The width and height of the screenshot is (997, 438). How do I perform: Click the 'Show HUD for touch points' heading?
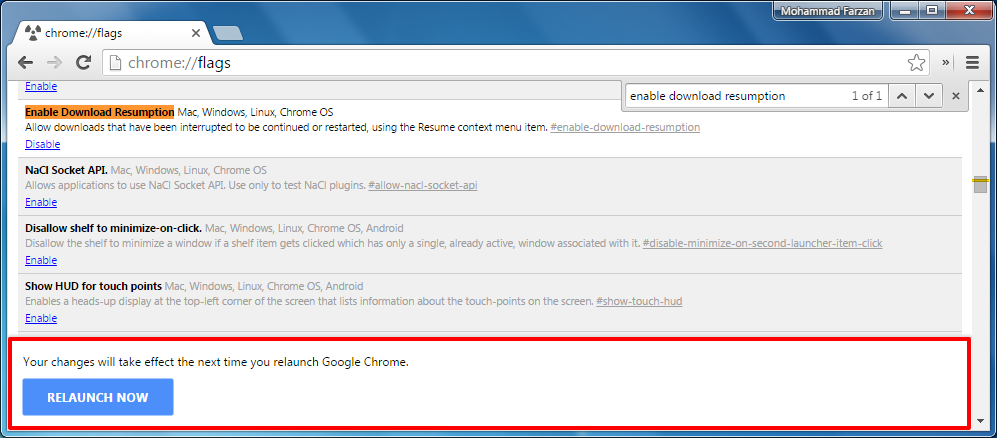[93, 286]
